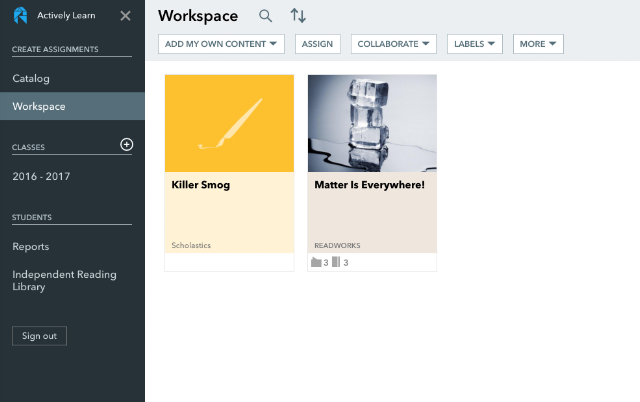Expand the Labels dropdown
The image size is (640, 402).
click(x=475, y=44)
